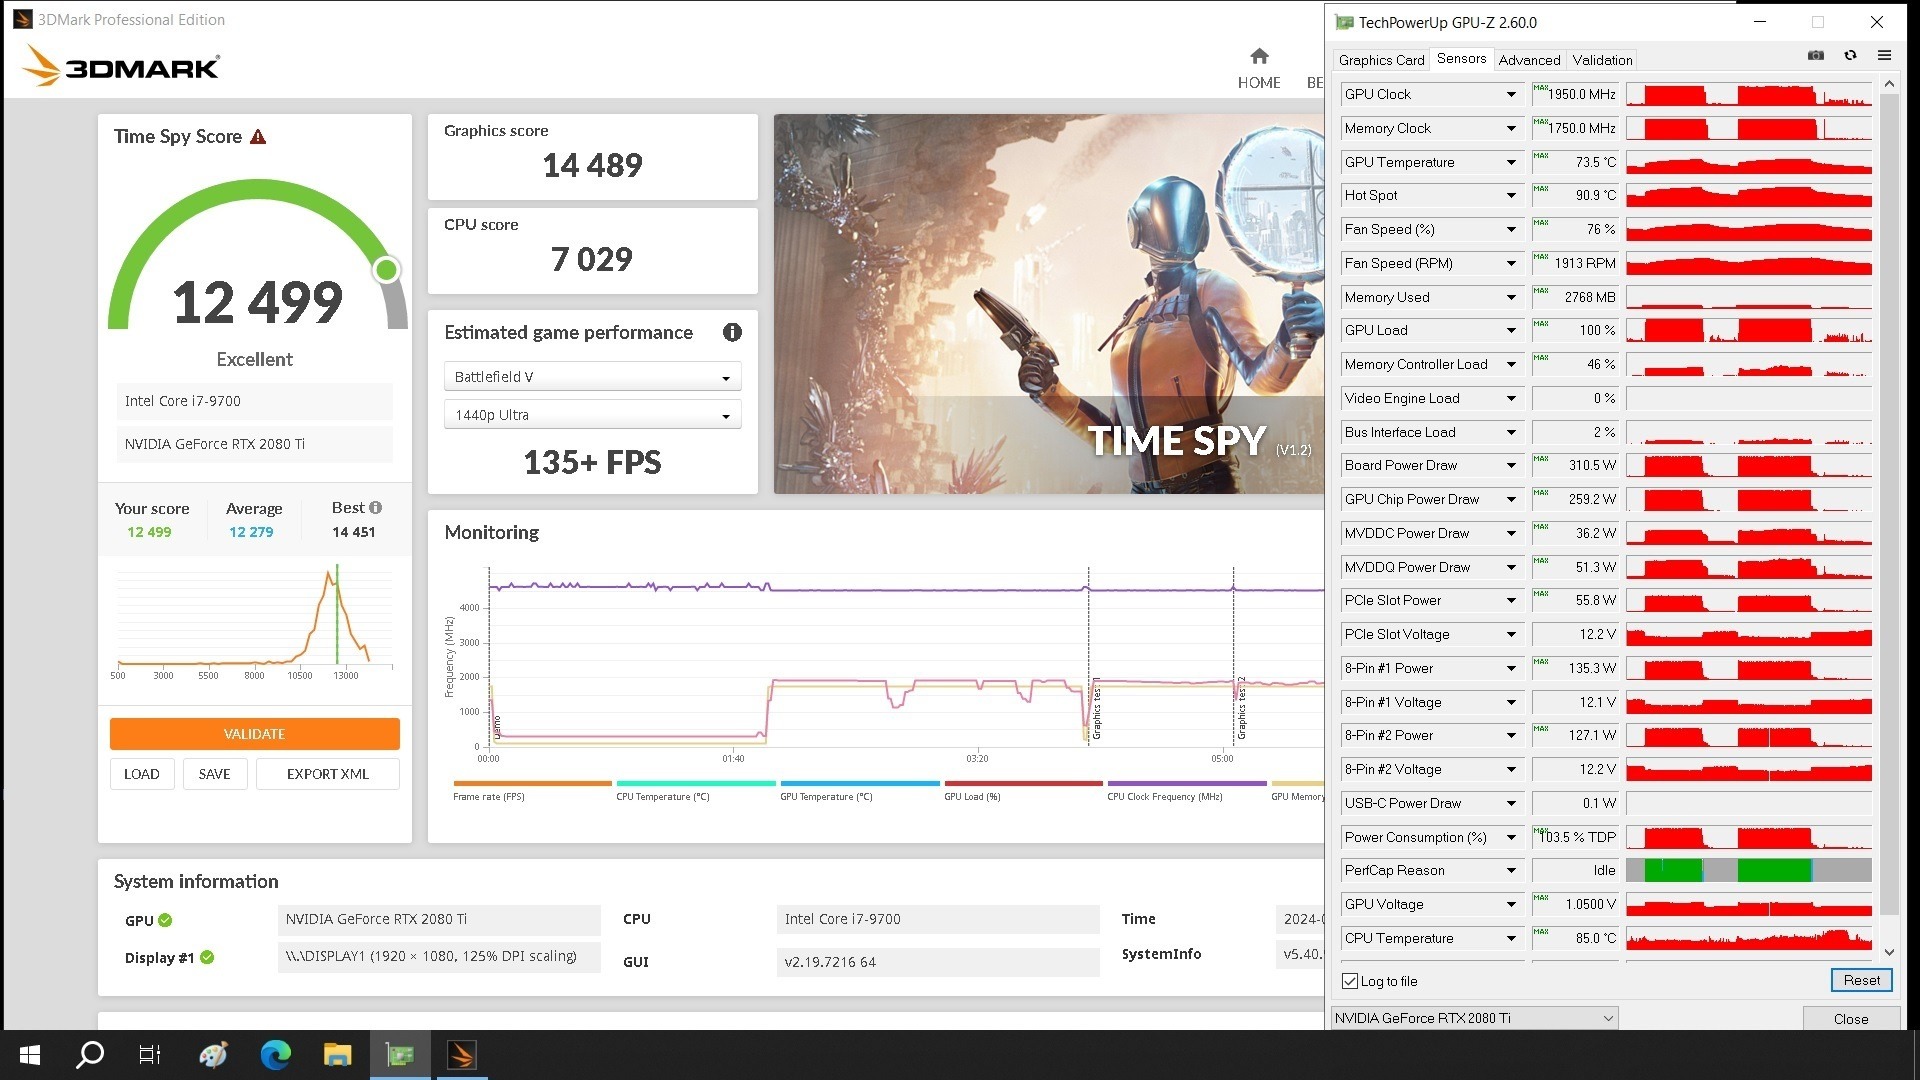Open the 1440p Ultra resolution dropdown

click(592, 415)
